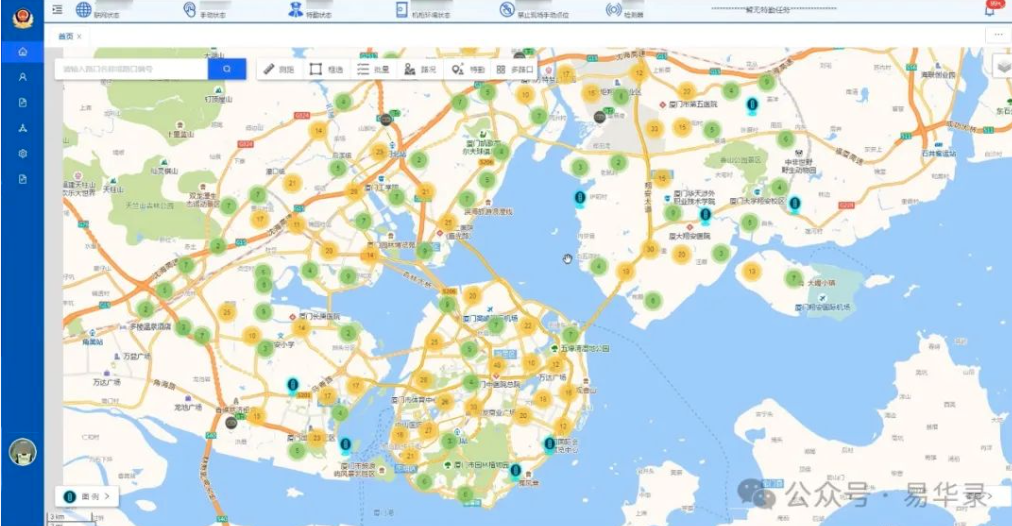
Task: Open the 检测器 detector signal icon
Action: point(613,10)
